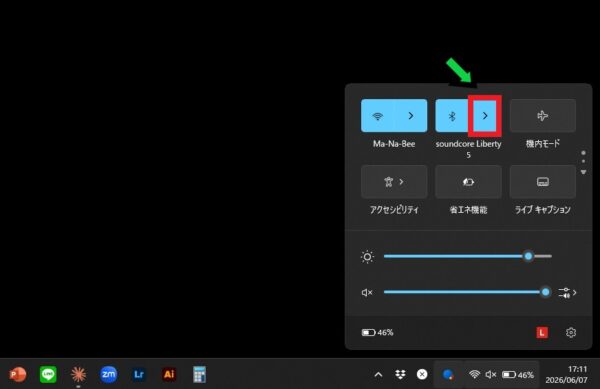Screen dimensions: 600x389
Task: Open LINE app from the taskbar
Action: coord(48,374)
